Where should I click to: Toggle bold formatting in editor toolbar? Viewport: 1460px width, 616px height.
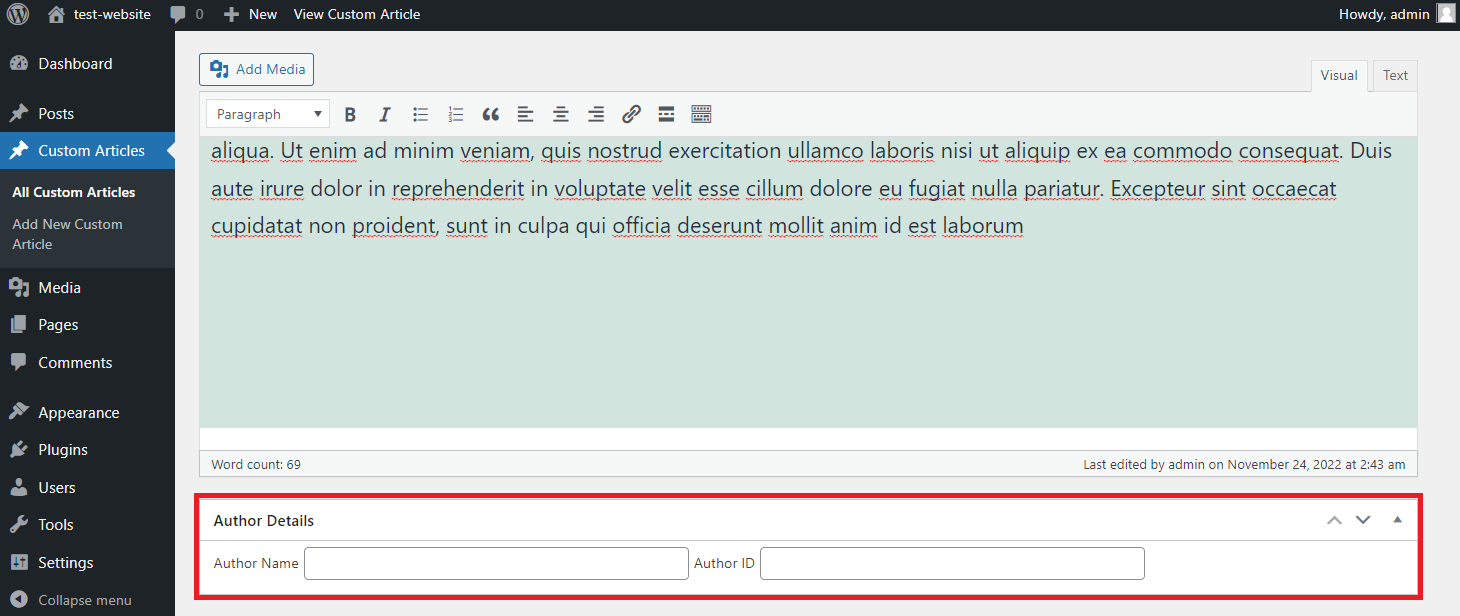[x=350, y=114]
